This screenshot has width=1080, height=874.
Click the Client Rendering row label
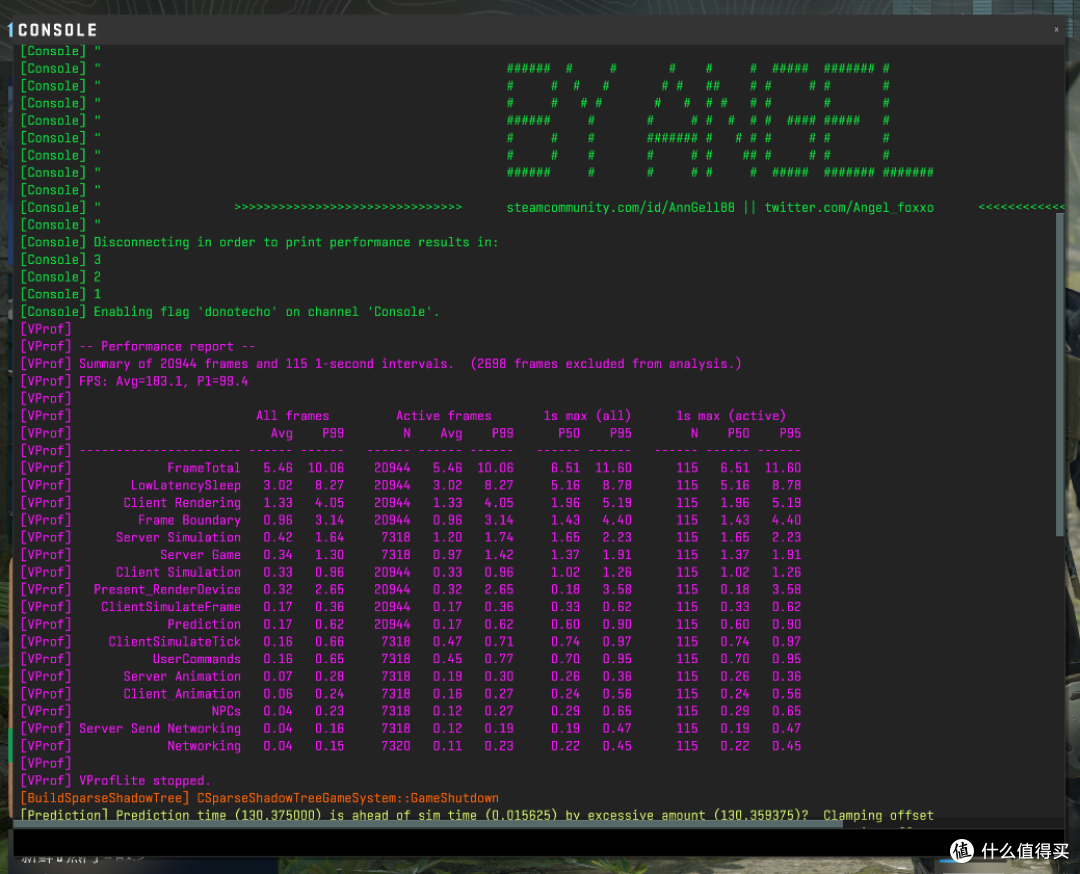pyautogui.click(x=182, y=502)
